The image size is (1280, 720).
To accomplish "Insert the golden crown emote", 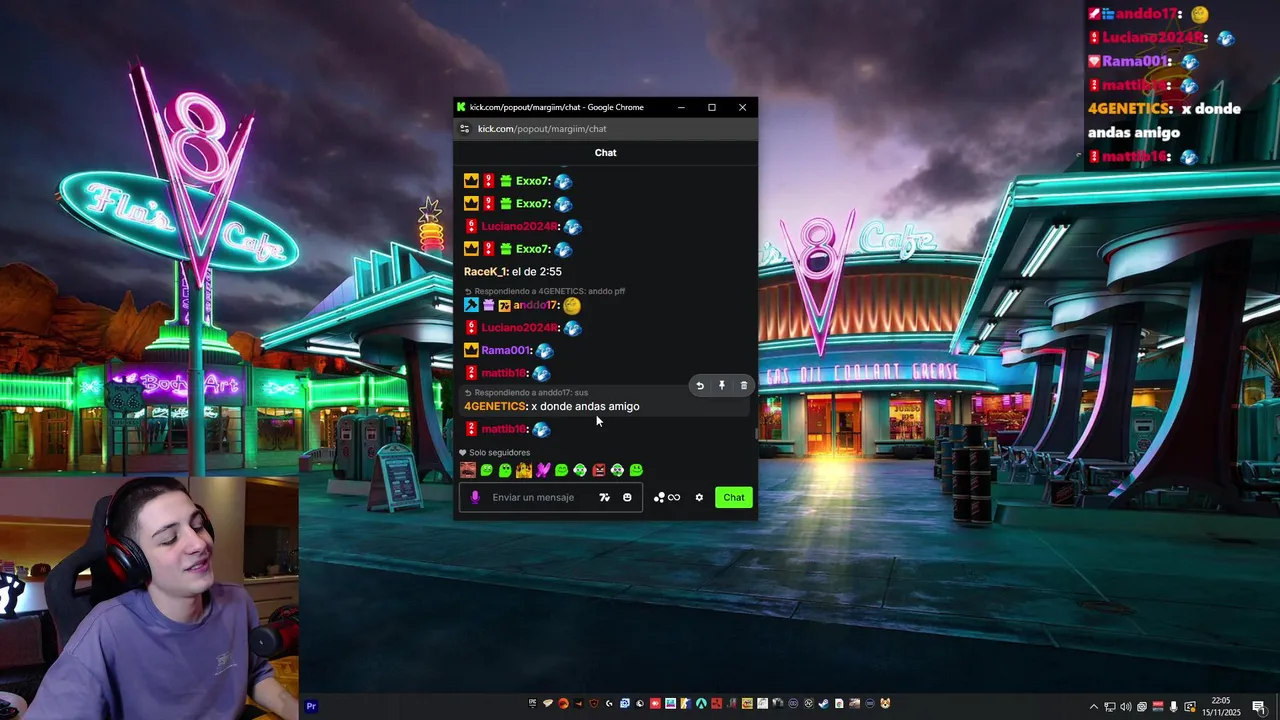I will pos(523,470).
